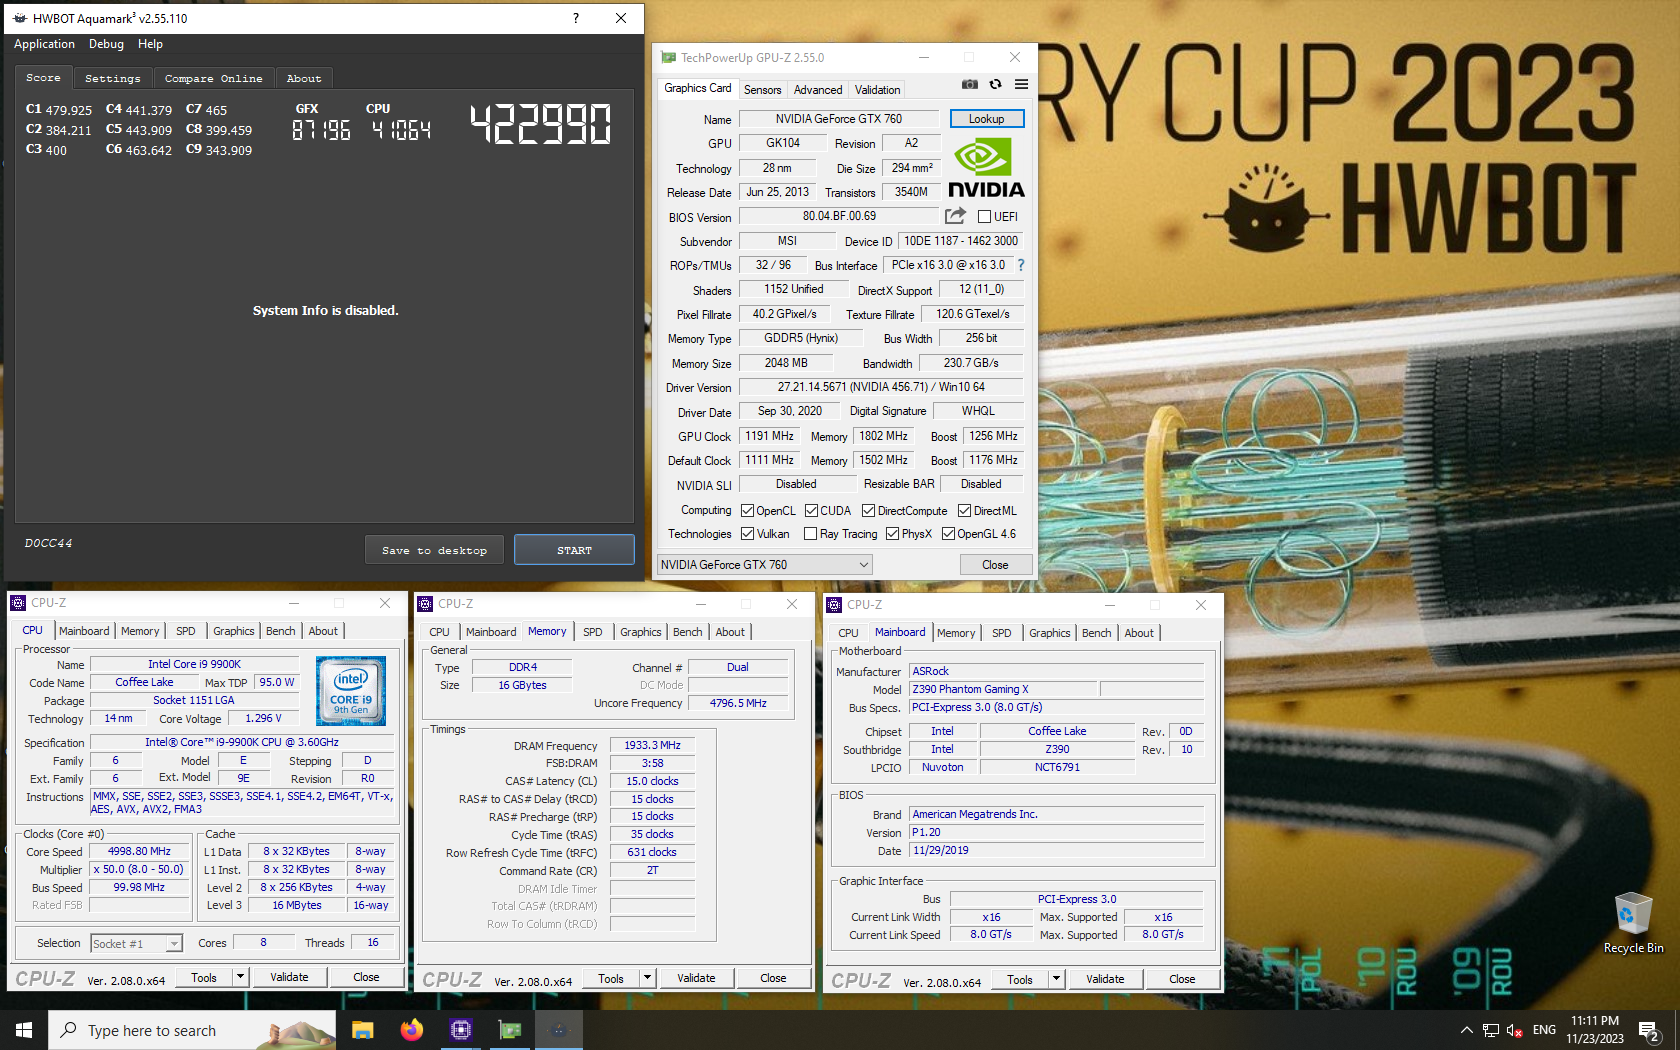Click the Lookup button in GPU-Z
1680x1050 pixels.
tap(986, 119)
